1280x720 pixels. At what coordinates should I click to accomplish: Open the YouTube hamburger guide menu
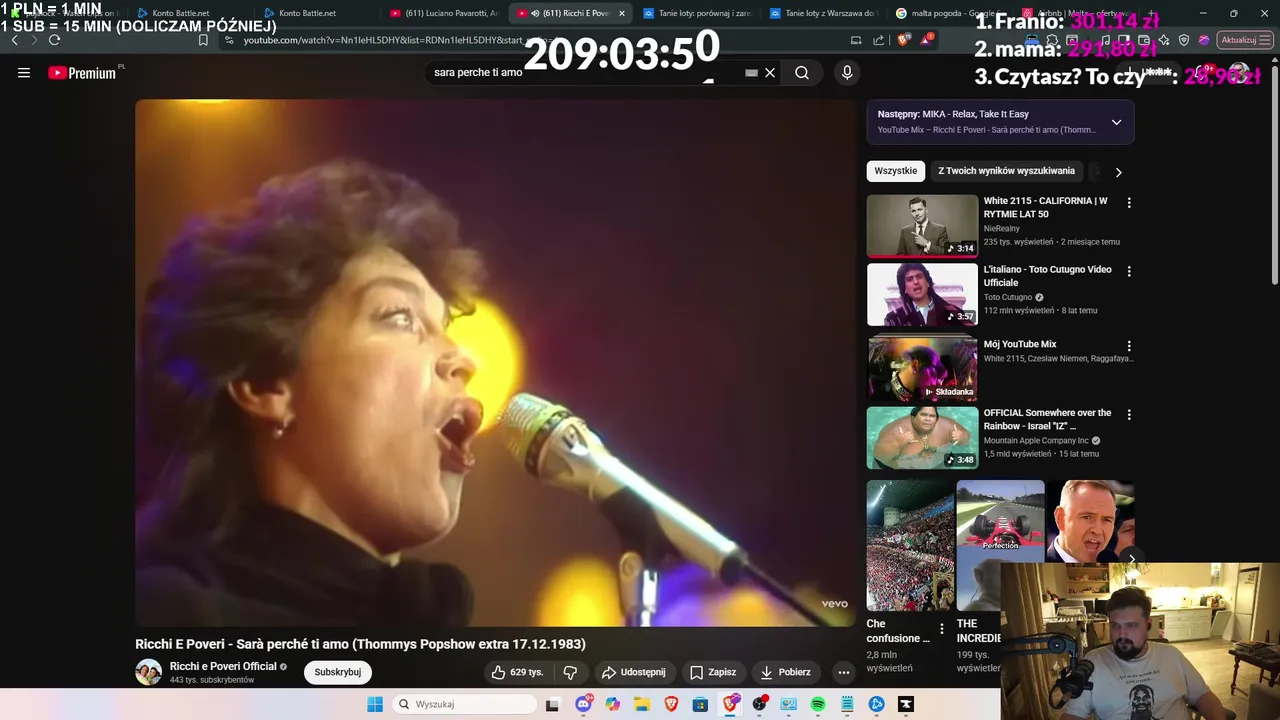[x=24, y=73]
